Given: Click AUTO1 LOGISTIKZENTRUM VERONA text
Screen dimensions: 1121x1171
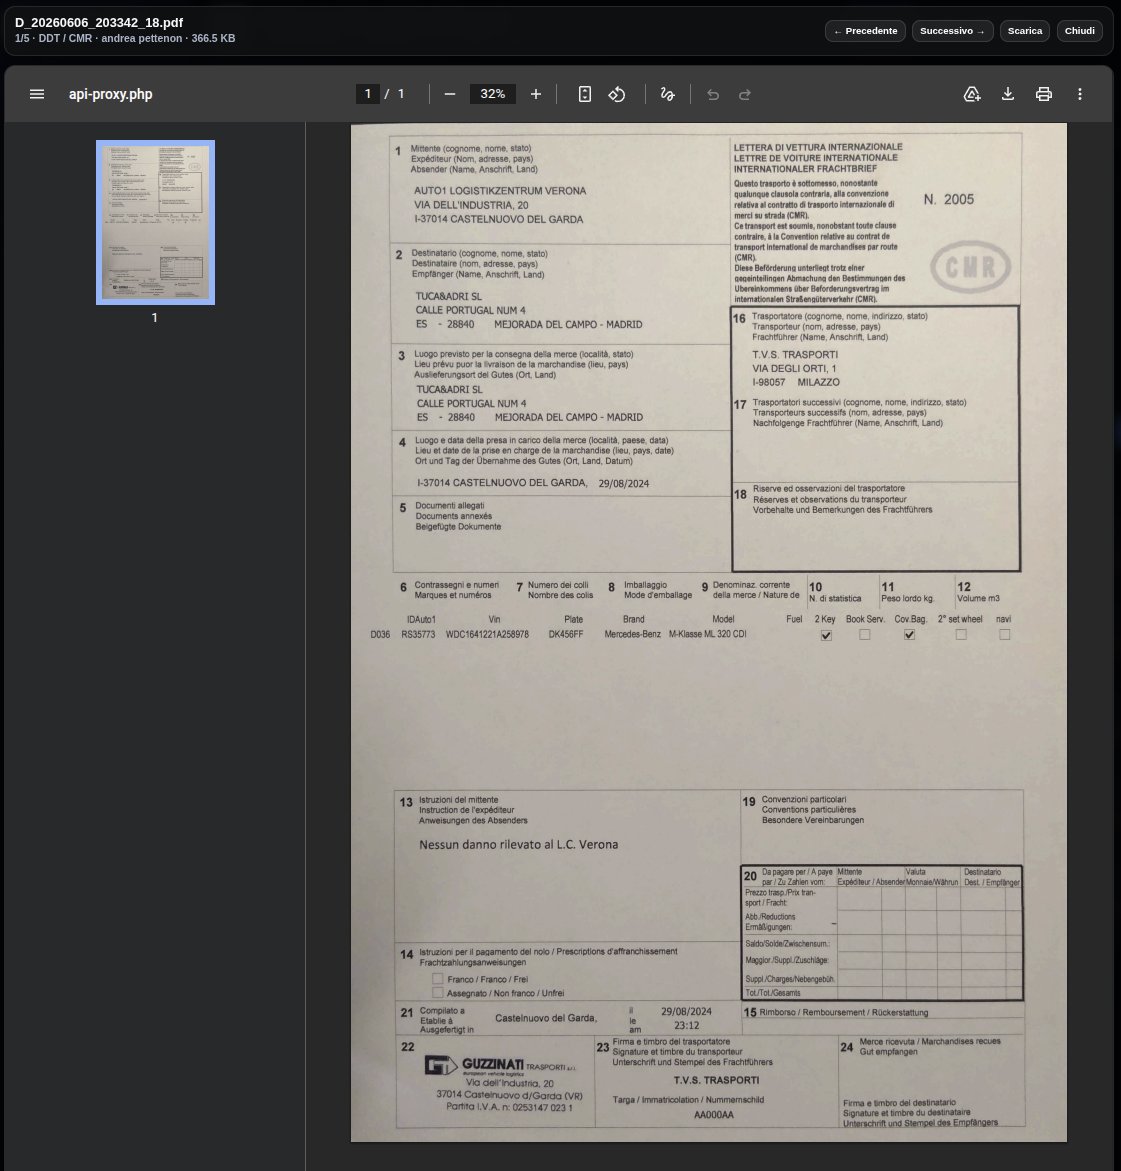Looking at the screenshot, I should click(x=500, y=191).
